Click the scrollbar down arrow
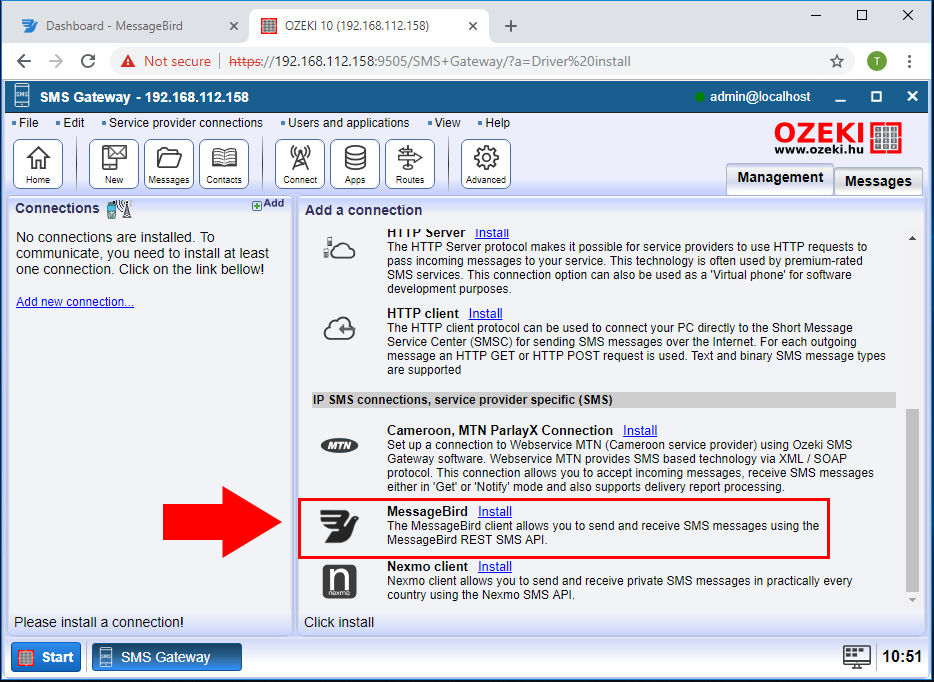Image resolution: width=934 pixels, height=682 pixels. click(x=912, y=600)
